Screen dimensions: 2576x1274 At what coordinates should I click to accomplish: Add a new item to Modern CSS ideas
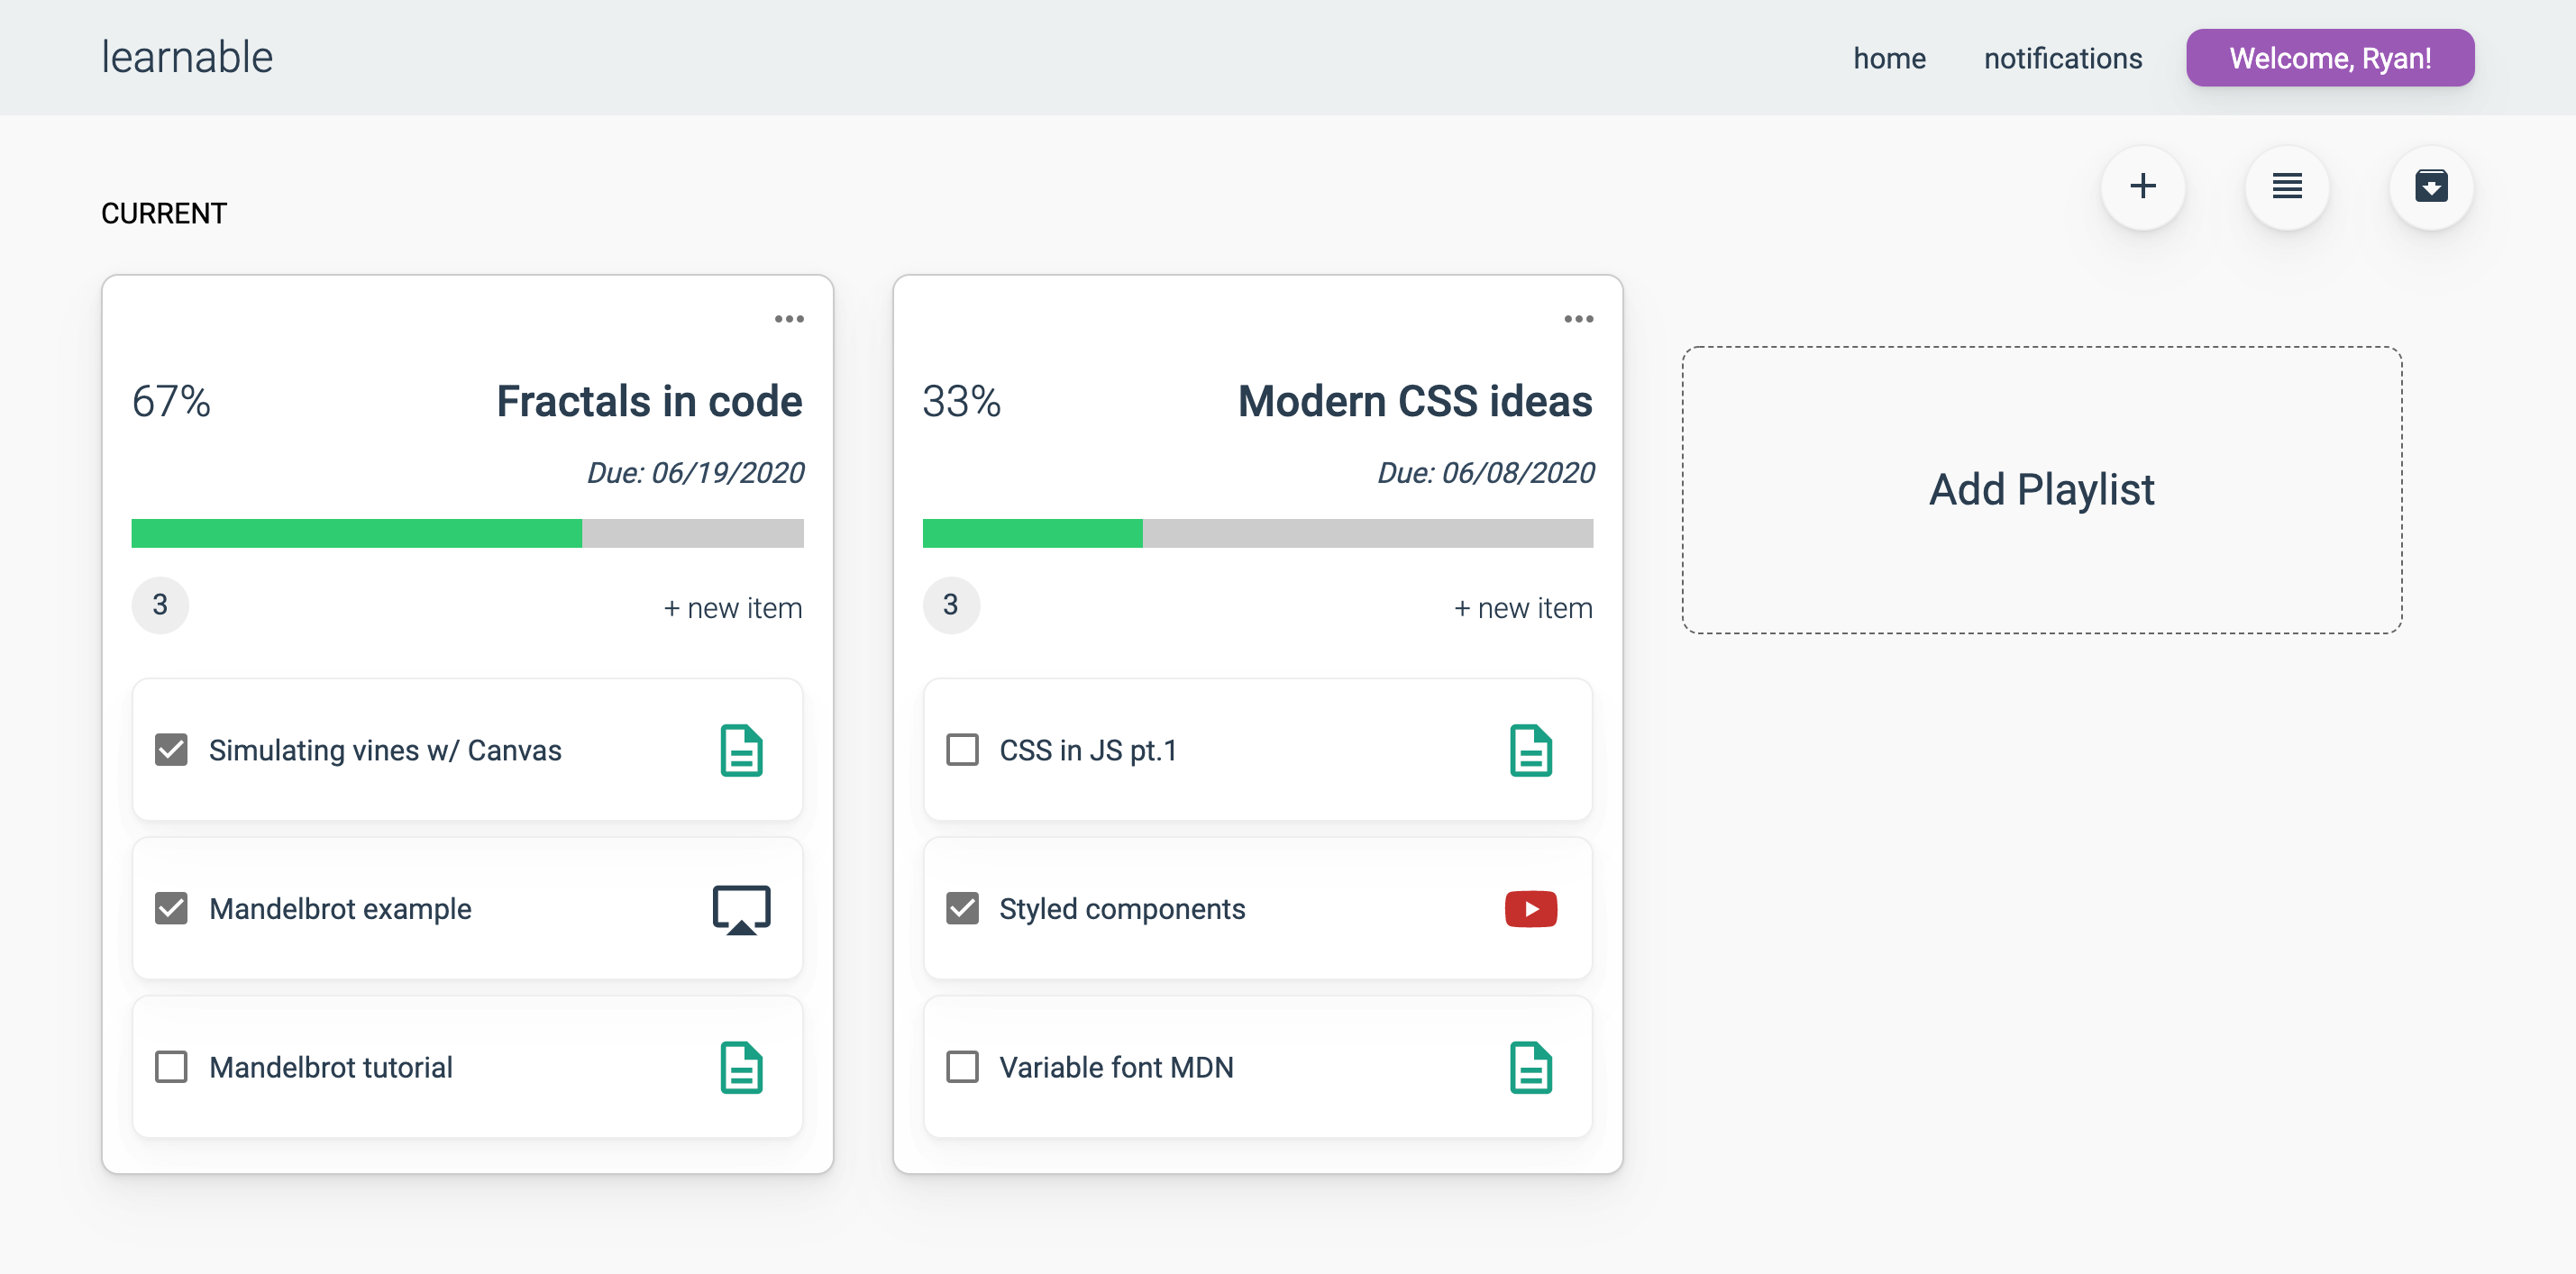(x=1522, y=607)
